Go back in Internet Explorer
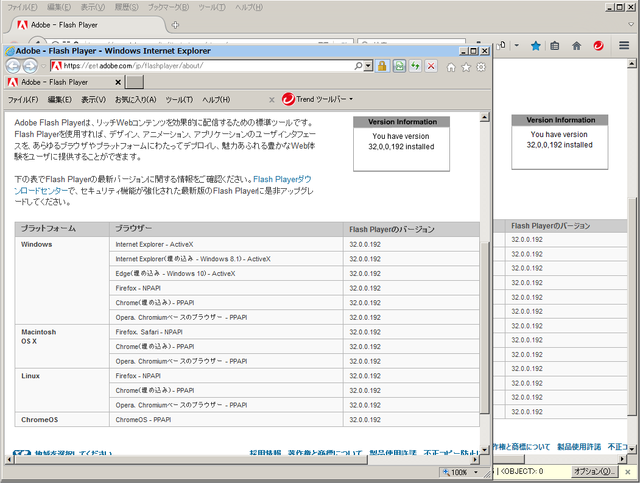This screenshot has height=483, width=640. (x=13, y=66)
